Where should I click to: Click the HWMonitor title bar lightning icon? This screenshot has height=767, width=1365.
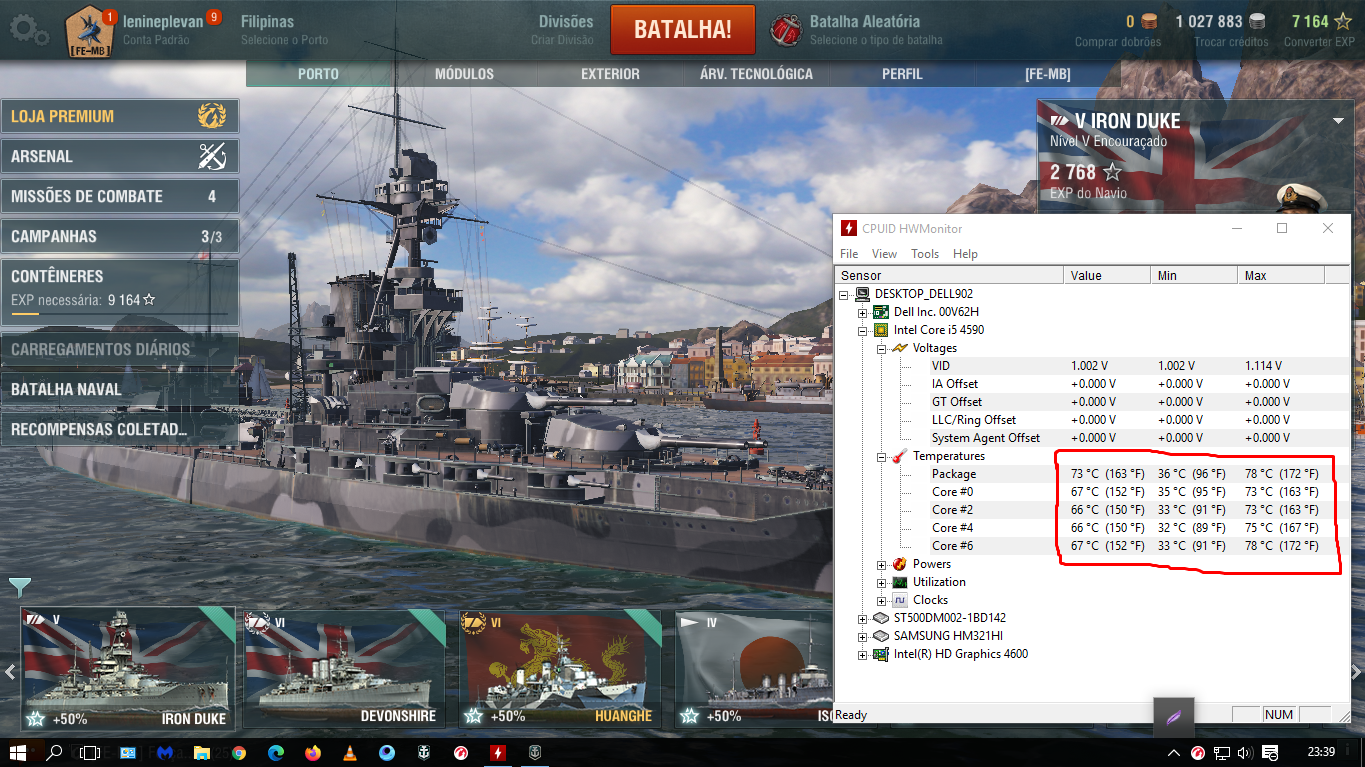pyautogui.click(x=848, y=228)
